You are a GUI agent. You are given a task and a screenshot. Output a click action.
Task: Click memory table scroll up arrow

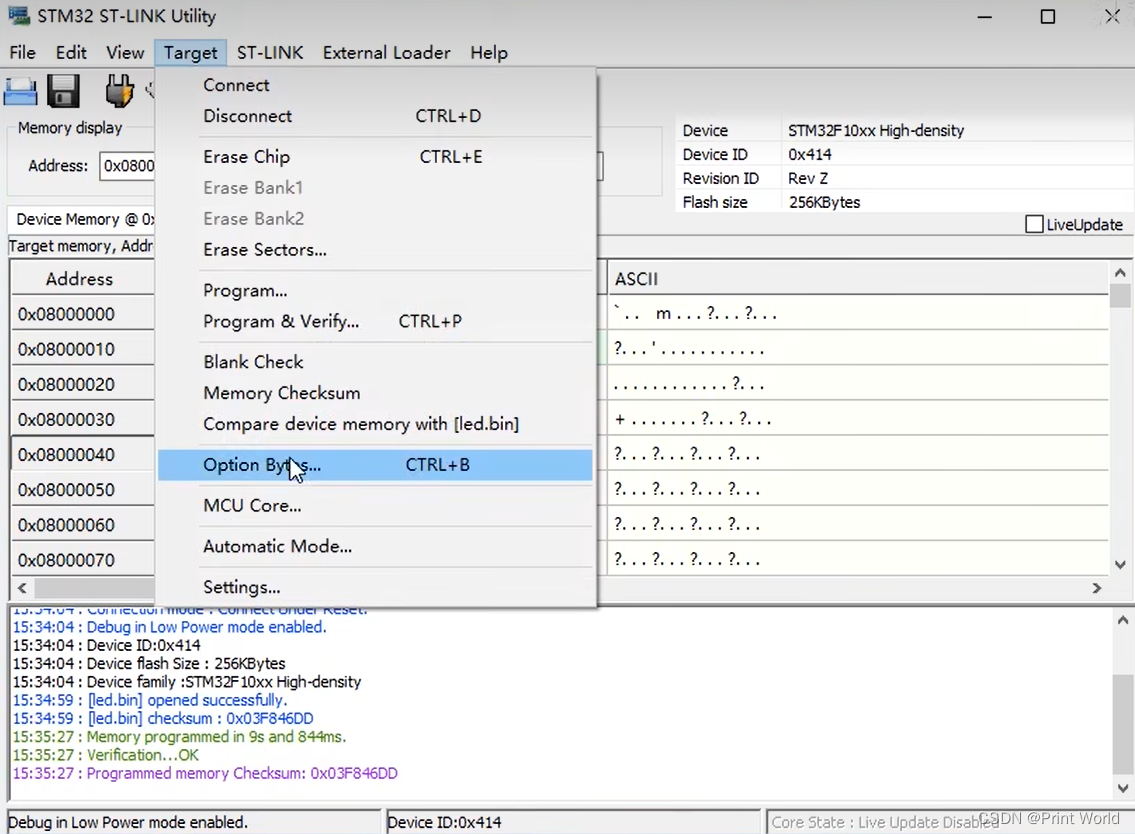(1120, 273)
